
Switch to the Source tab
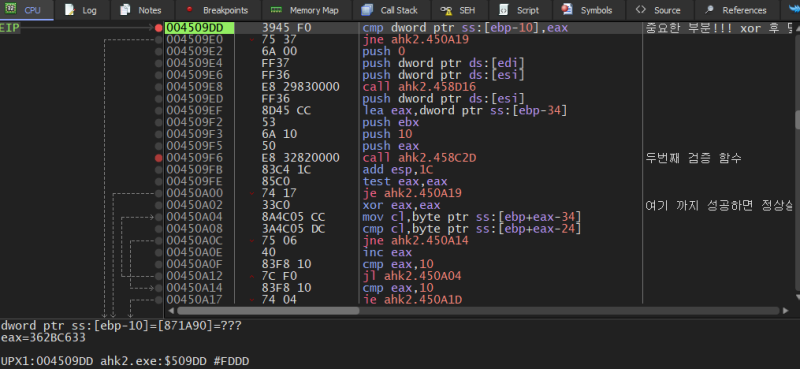pyautogui.click(x=659, y=10)
